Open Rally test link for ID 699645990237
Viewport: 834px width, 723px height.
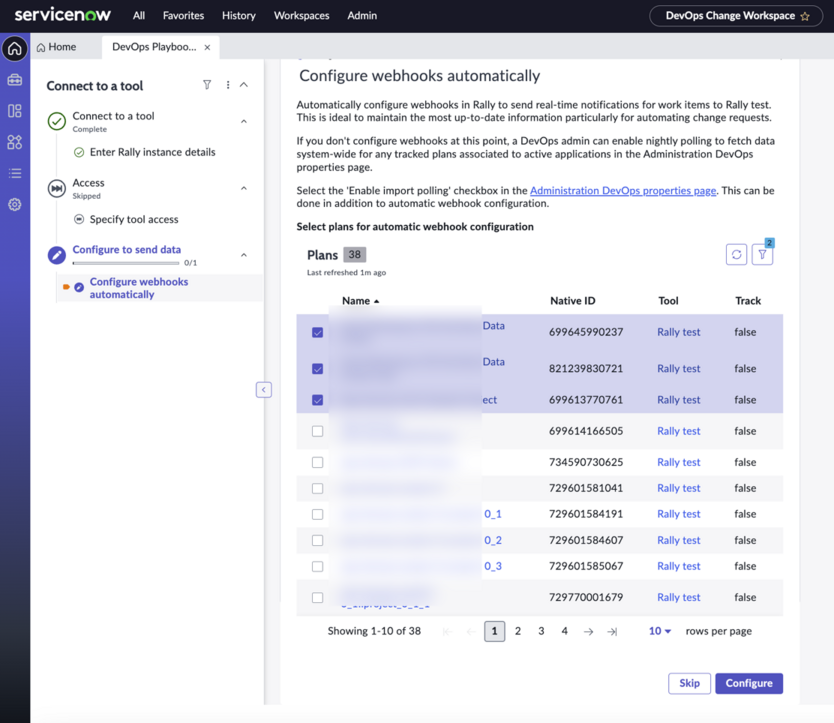(x=679, y=332)
